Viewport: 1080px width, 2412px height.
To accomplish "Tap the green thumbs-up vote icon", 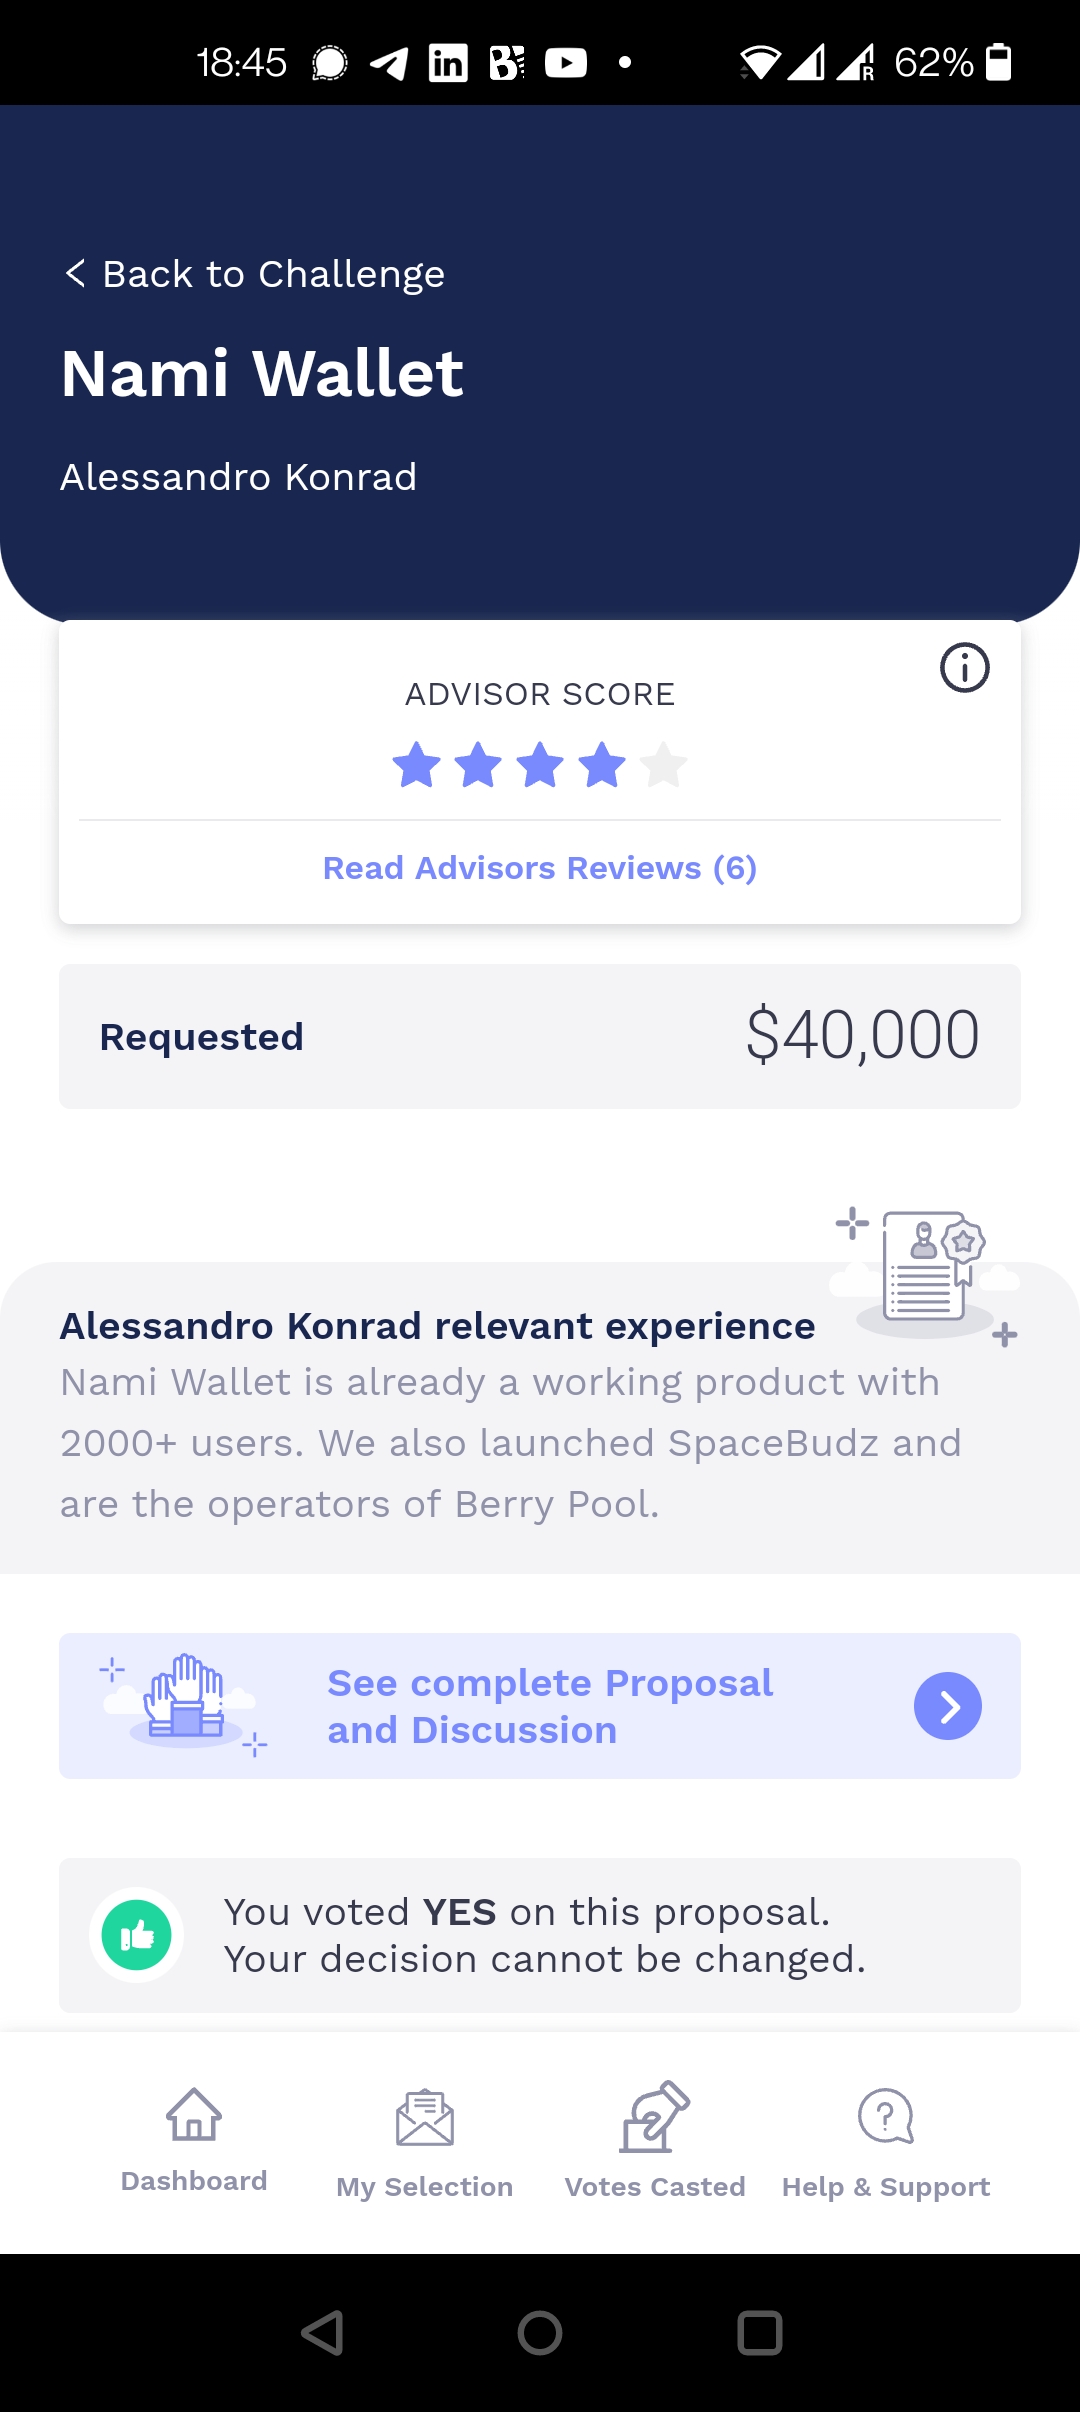I will point(137,1935).
